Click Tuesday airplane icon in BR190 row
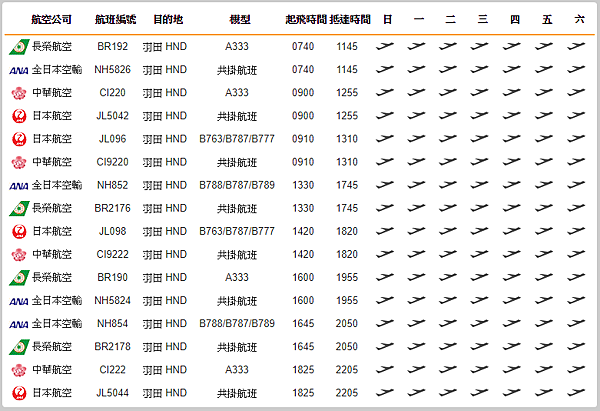This screenshot has height=411, width=600. tap(448, 277)
